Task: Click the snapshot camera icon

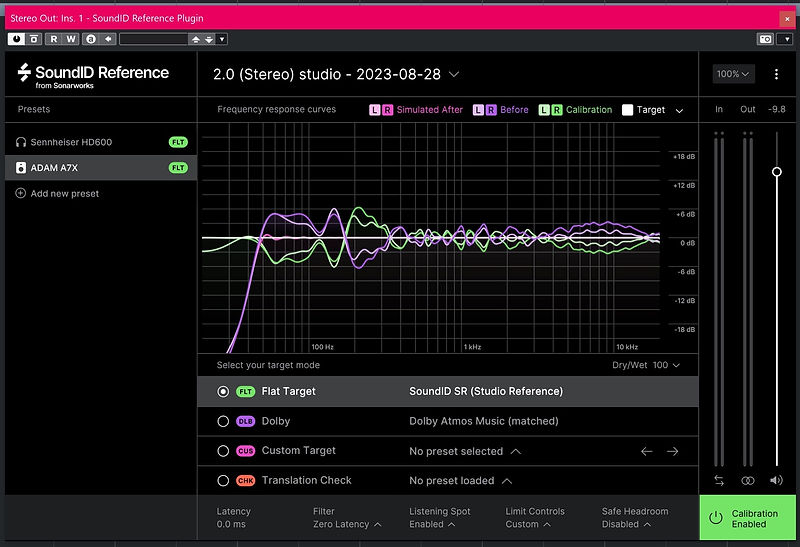Action: [x=765, y=39]
